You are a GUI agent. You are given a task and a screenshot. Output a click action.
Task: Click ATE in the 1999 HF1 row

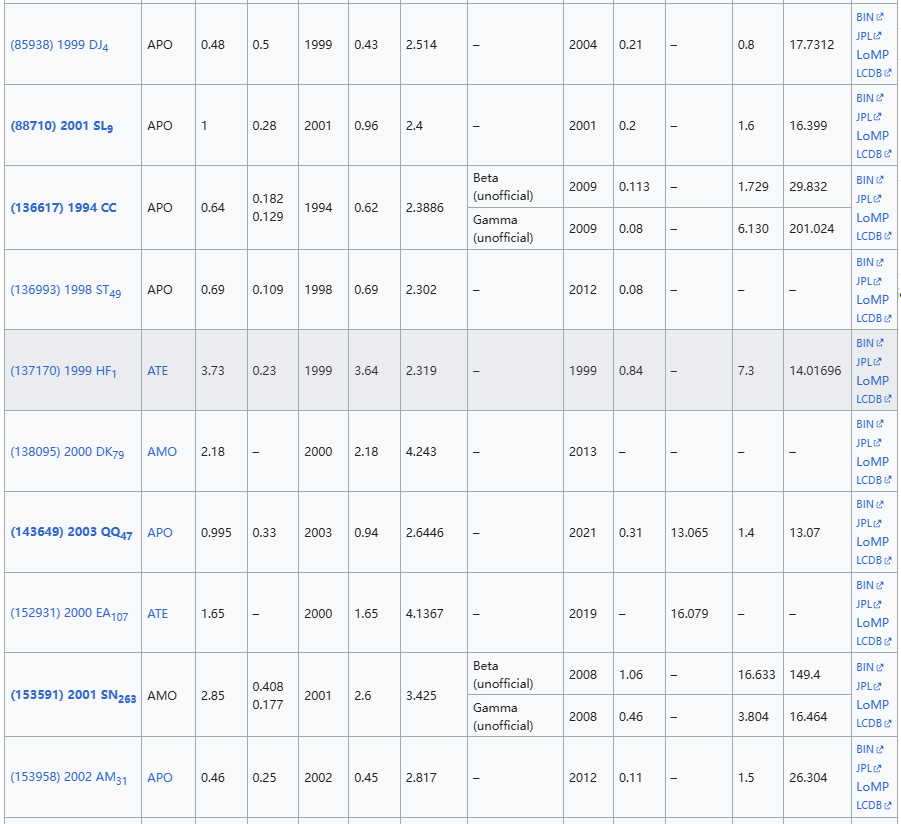point(158,371)
